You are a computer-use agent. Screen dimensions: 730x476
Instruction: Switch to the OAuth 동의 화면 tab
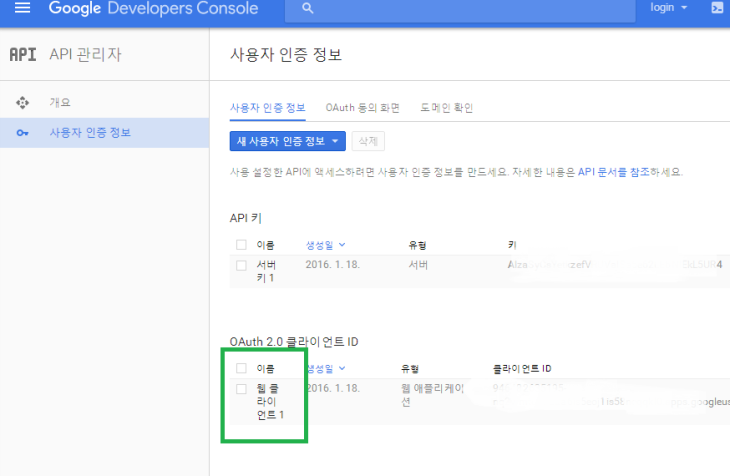(362, 107)
